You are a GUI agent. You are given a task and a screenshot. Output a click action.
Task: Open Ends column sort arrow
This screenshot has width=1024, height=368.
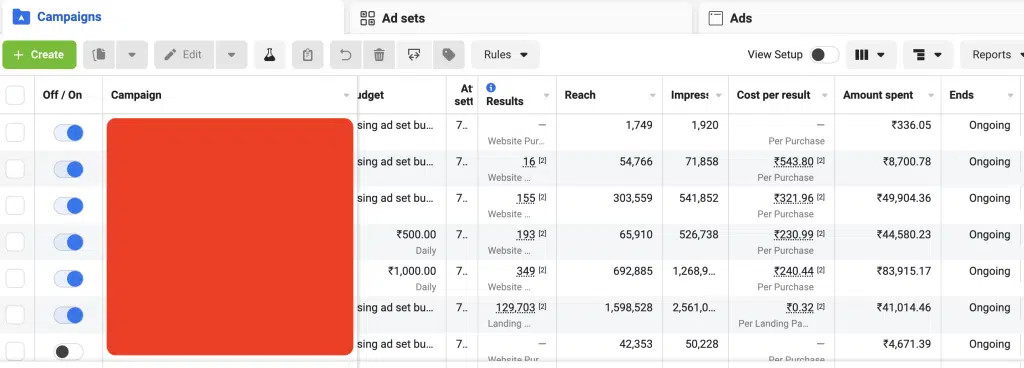(1011, 96)
